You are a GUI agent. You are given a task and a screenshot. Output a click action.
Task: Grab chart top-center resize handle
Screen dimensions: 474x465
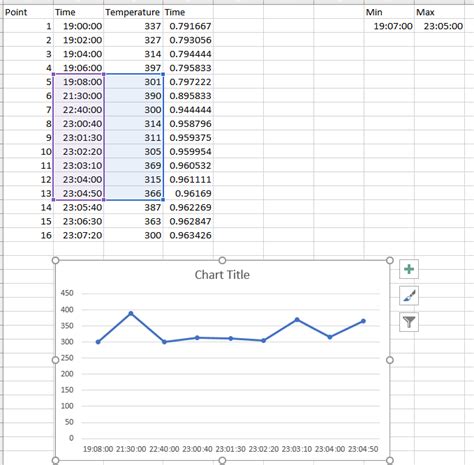222,260
